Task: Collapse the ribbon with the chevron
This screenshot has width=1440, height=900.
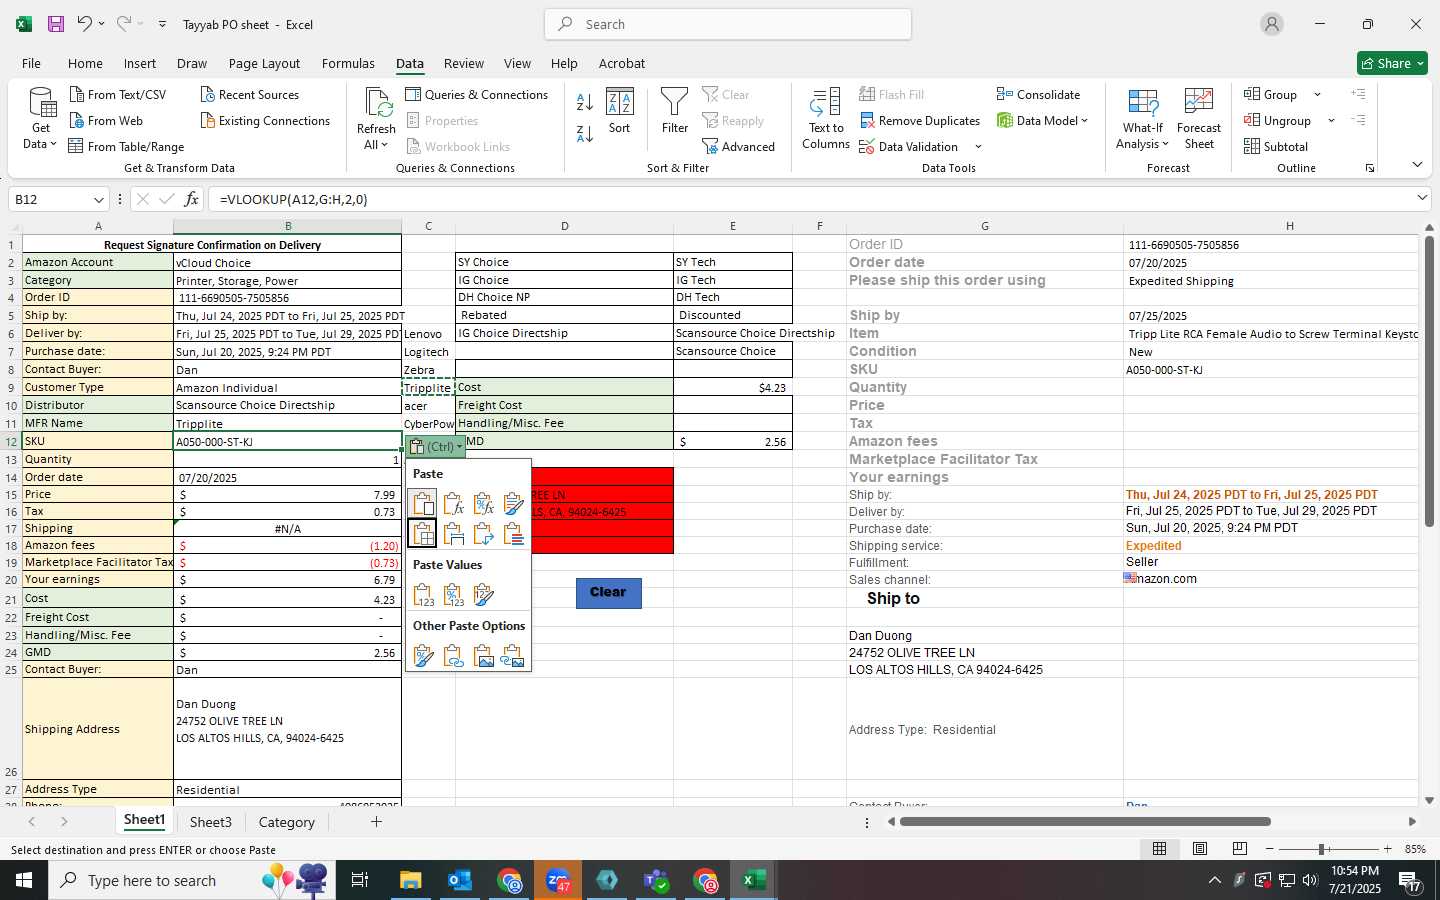Action: coord(1417,165)
